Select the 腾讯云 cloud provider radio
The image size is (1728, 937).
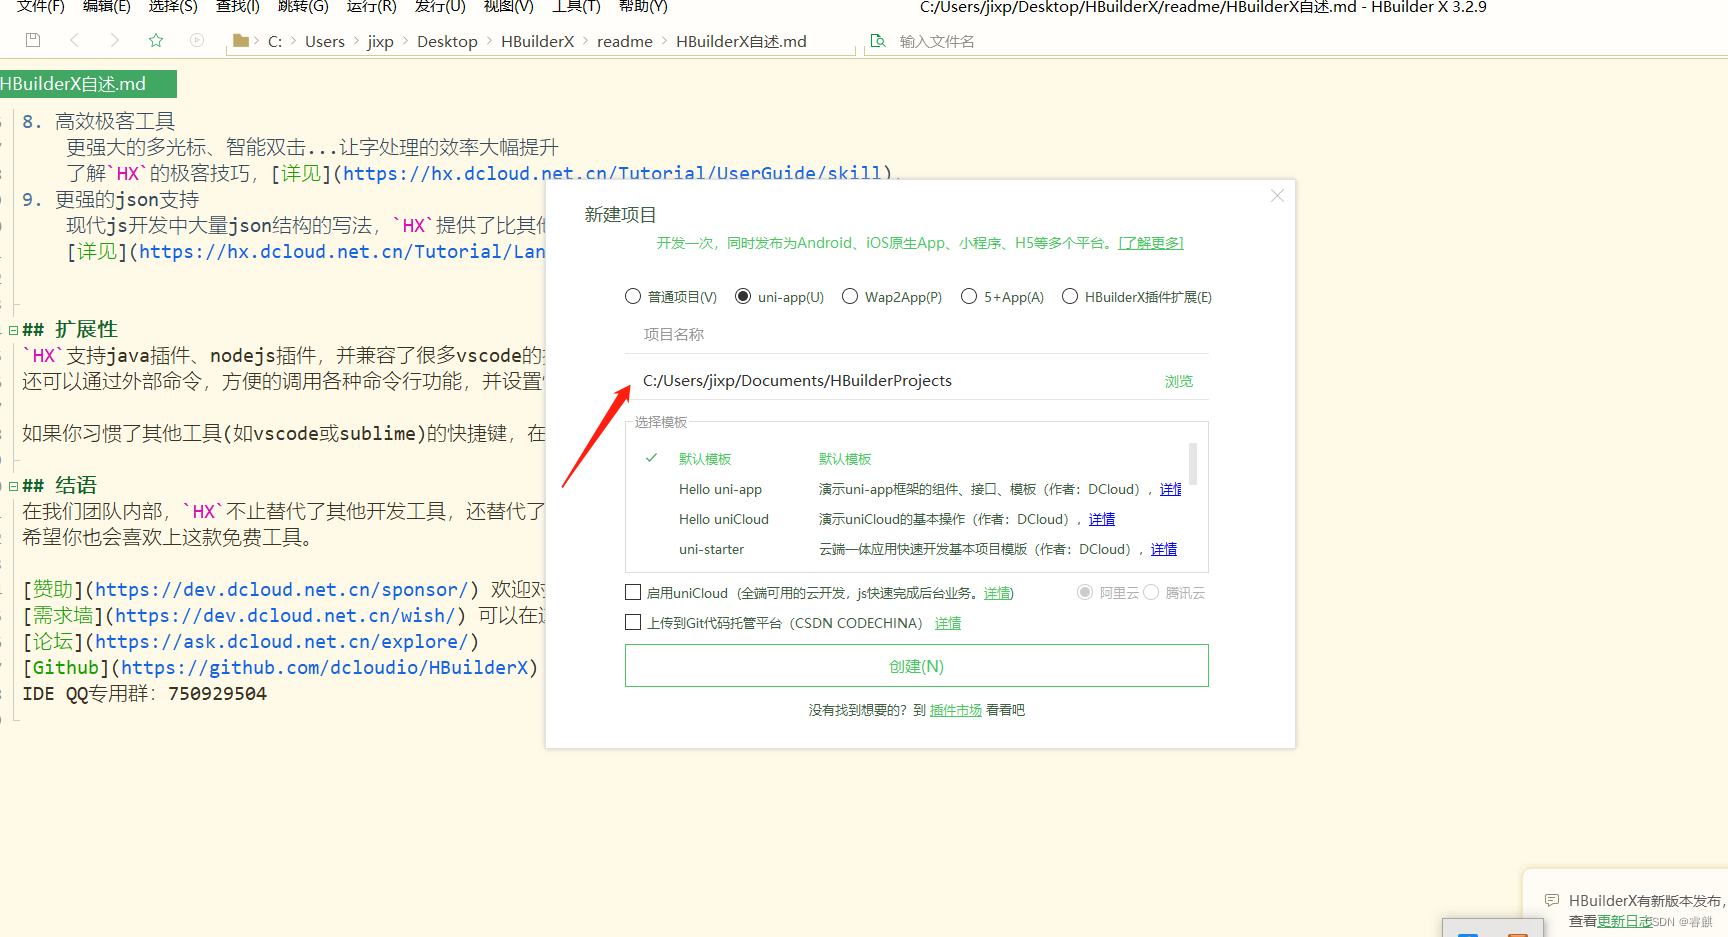coord(1152,593)
